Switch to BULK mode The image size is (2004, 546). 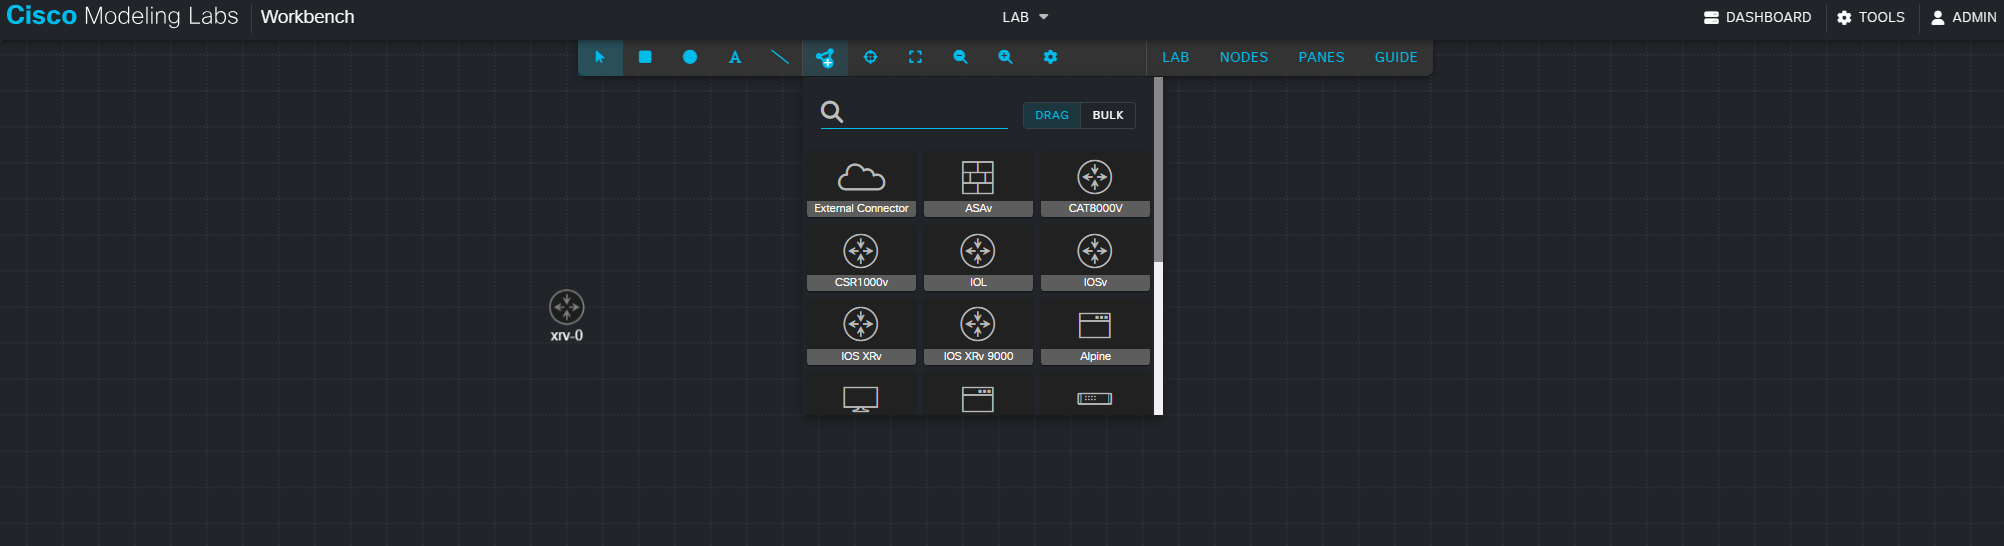pos(1108,115)
